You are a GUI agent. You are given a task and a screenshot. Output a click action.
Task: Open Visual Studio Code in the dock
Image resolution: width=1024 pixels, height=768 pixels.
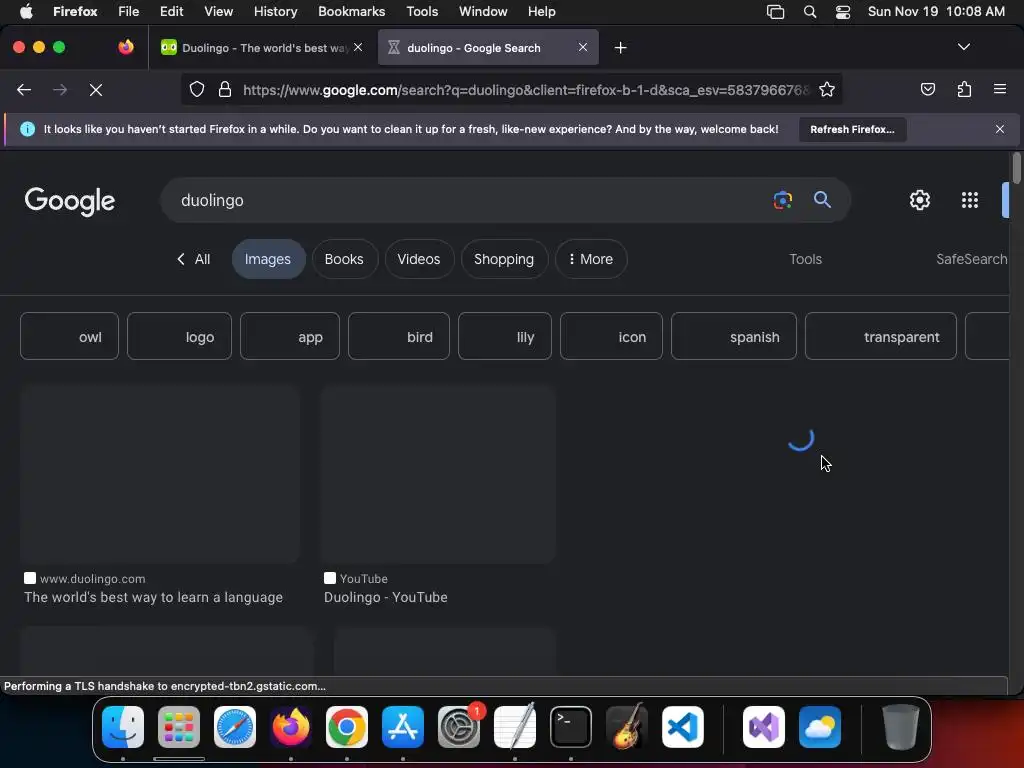click(683, 727)
